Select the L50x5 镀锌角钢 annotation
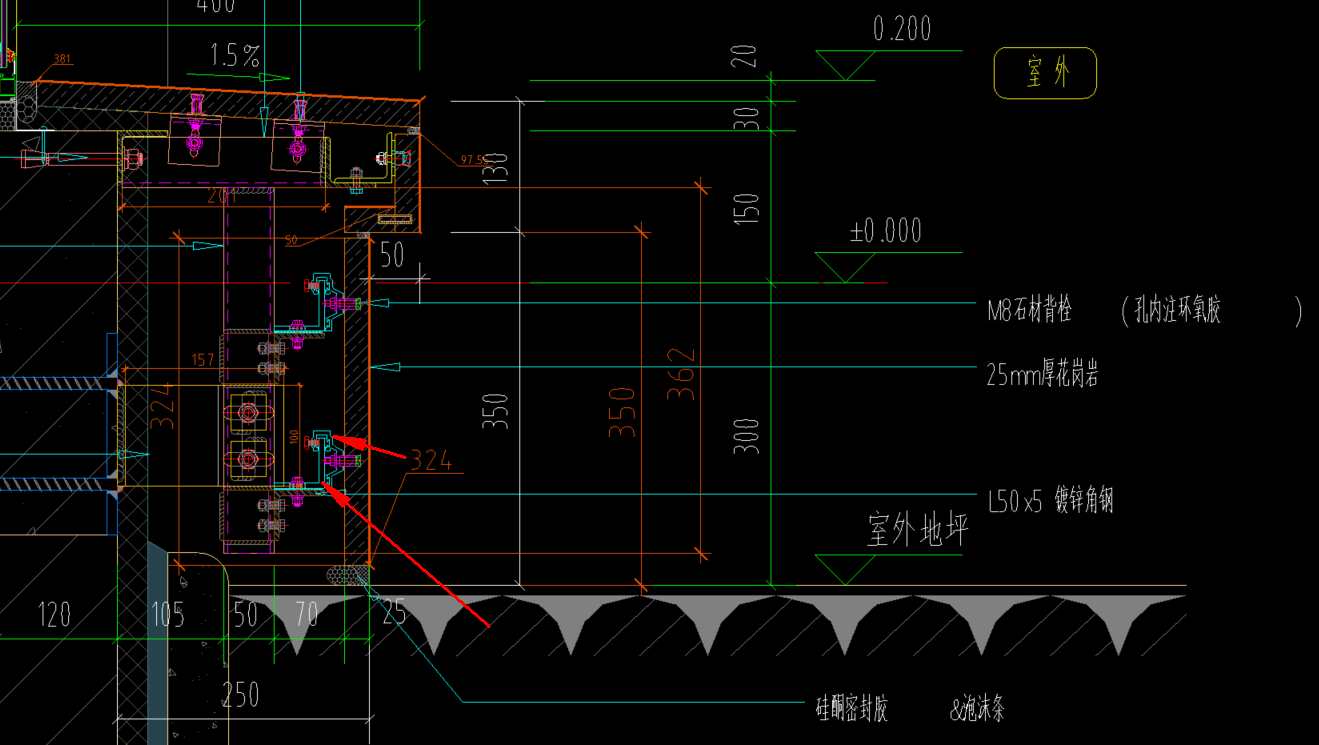The image size is (1319, 745). pyautogui.click(x=1050, y=501)
